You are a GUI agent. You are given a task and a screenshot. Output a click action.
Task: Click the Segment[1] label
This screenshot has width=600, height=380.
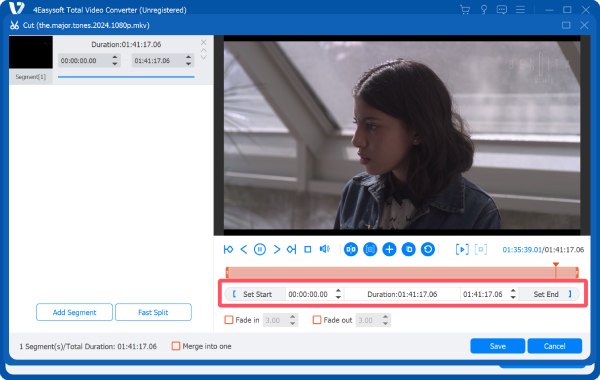(31, 77)
